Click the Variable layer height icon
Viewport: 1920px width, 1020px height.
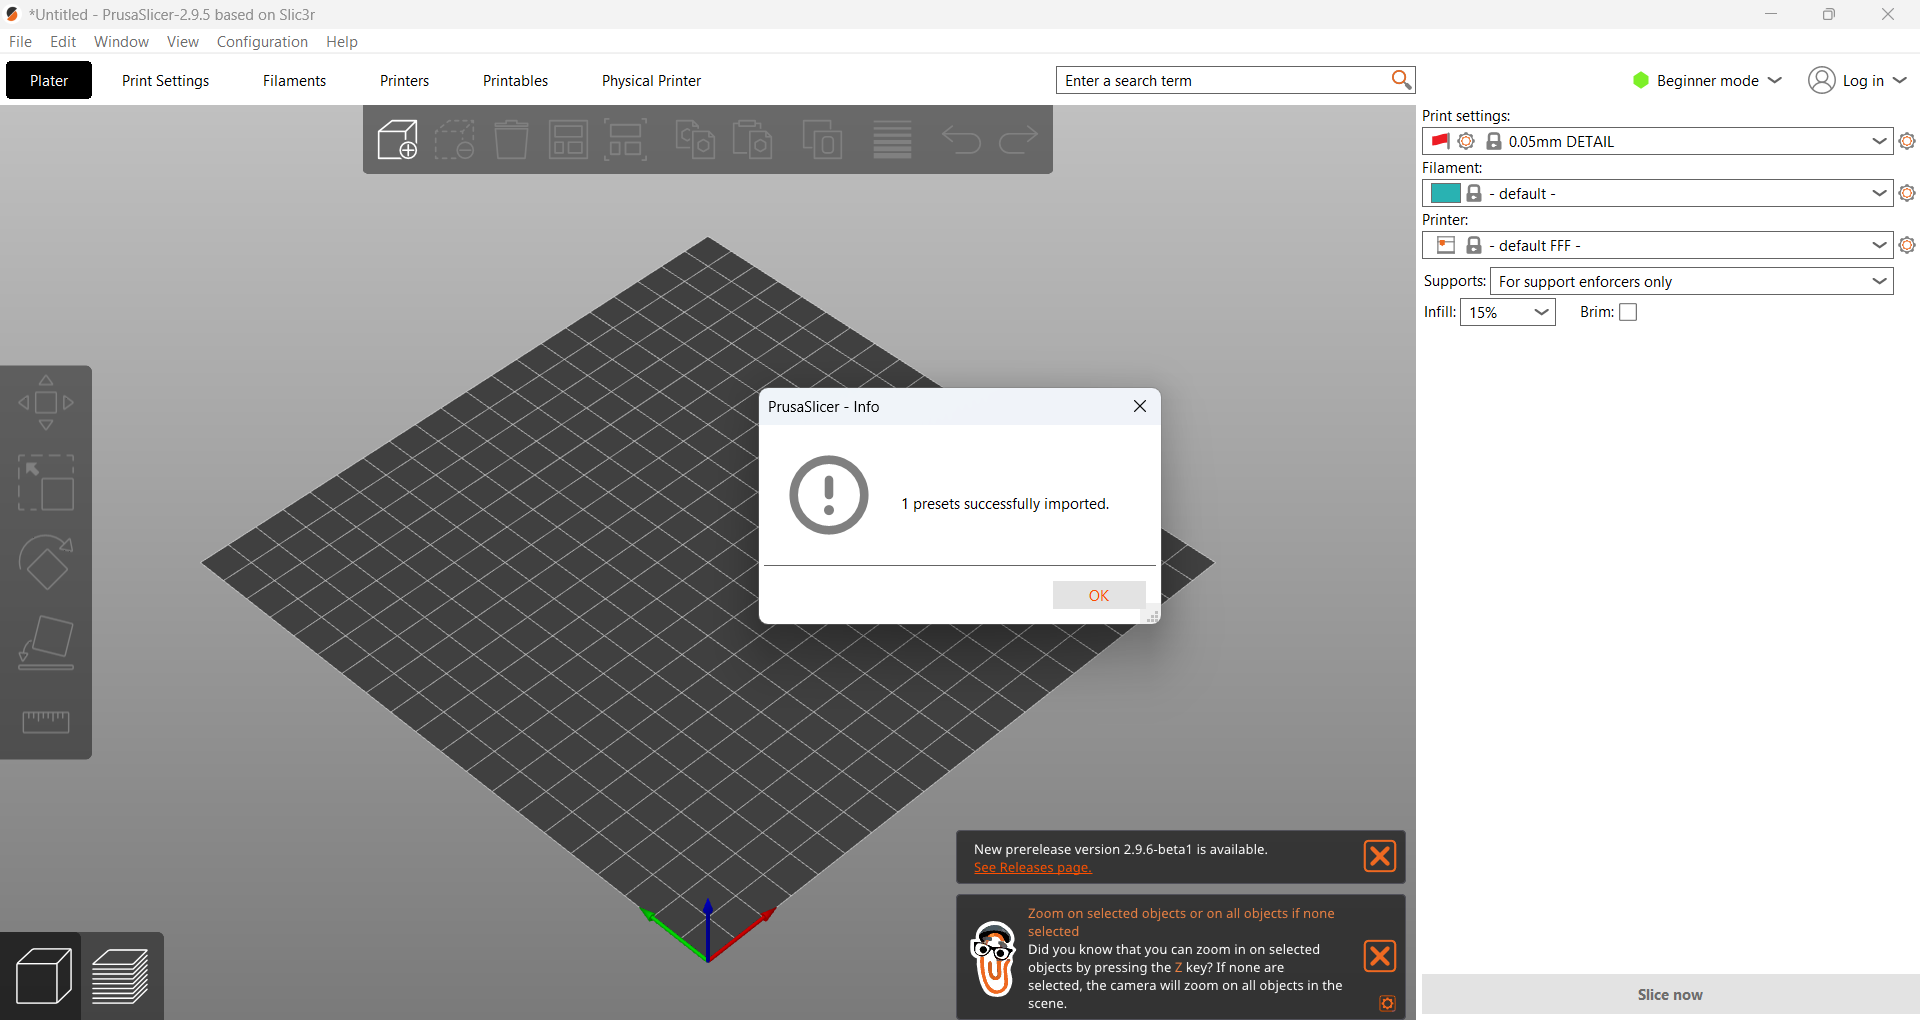(x=892, y=140)
